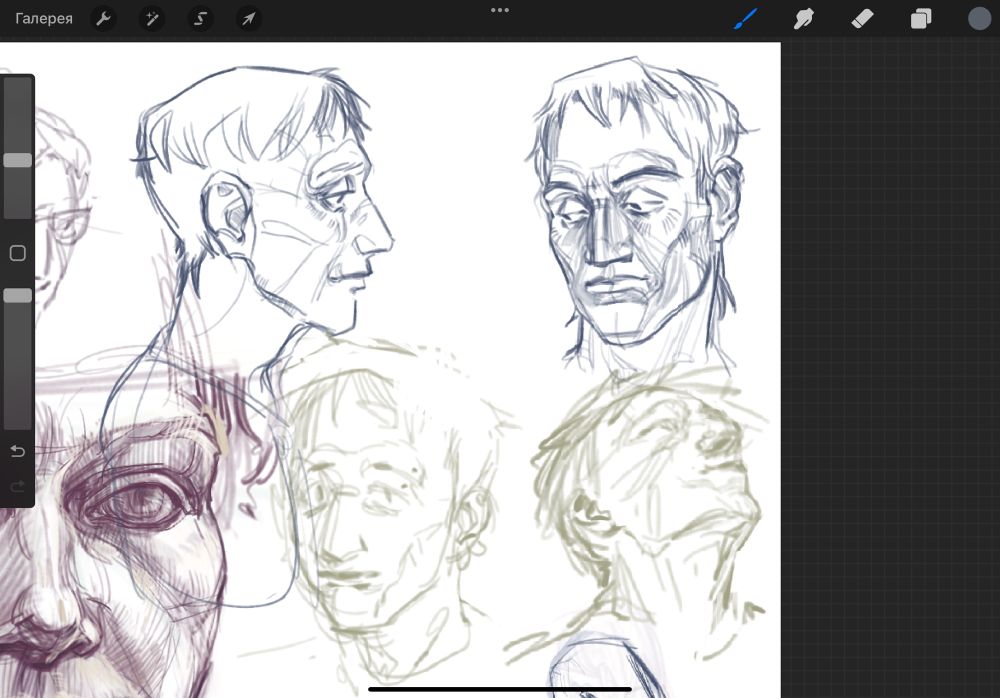The image size is (1000, 698).
Task: Open the active color picker
Action: (x=979, y=19)
